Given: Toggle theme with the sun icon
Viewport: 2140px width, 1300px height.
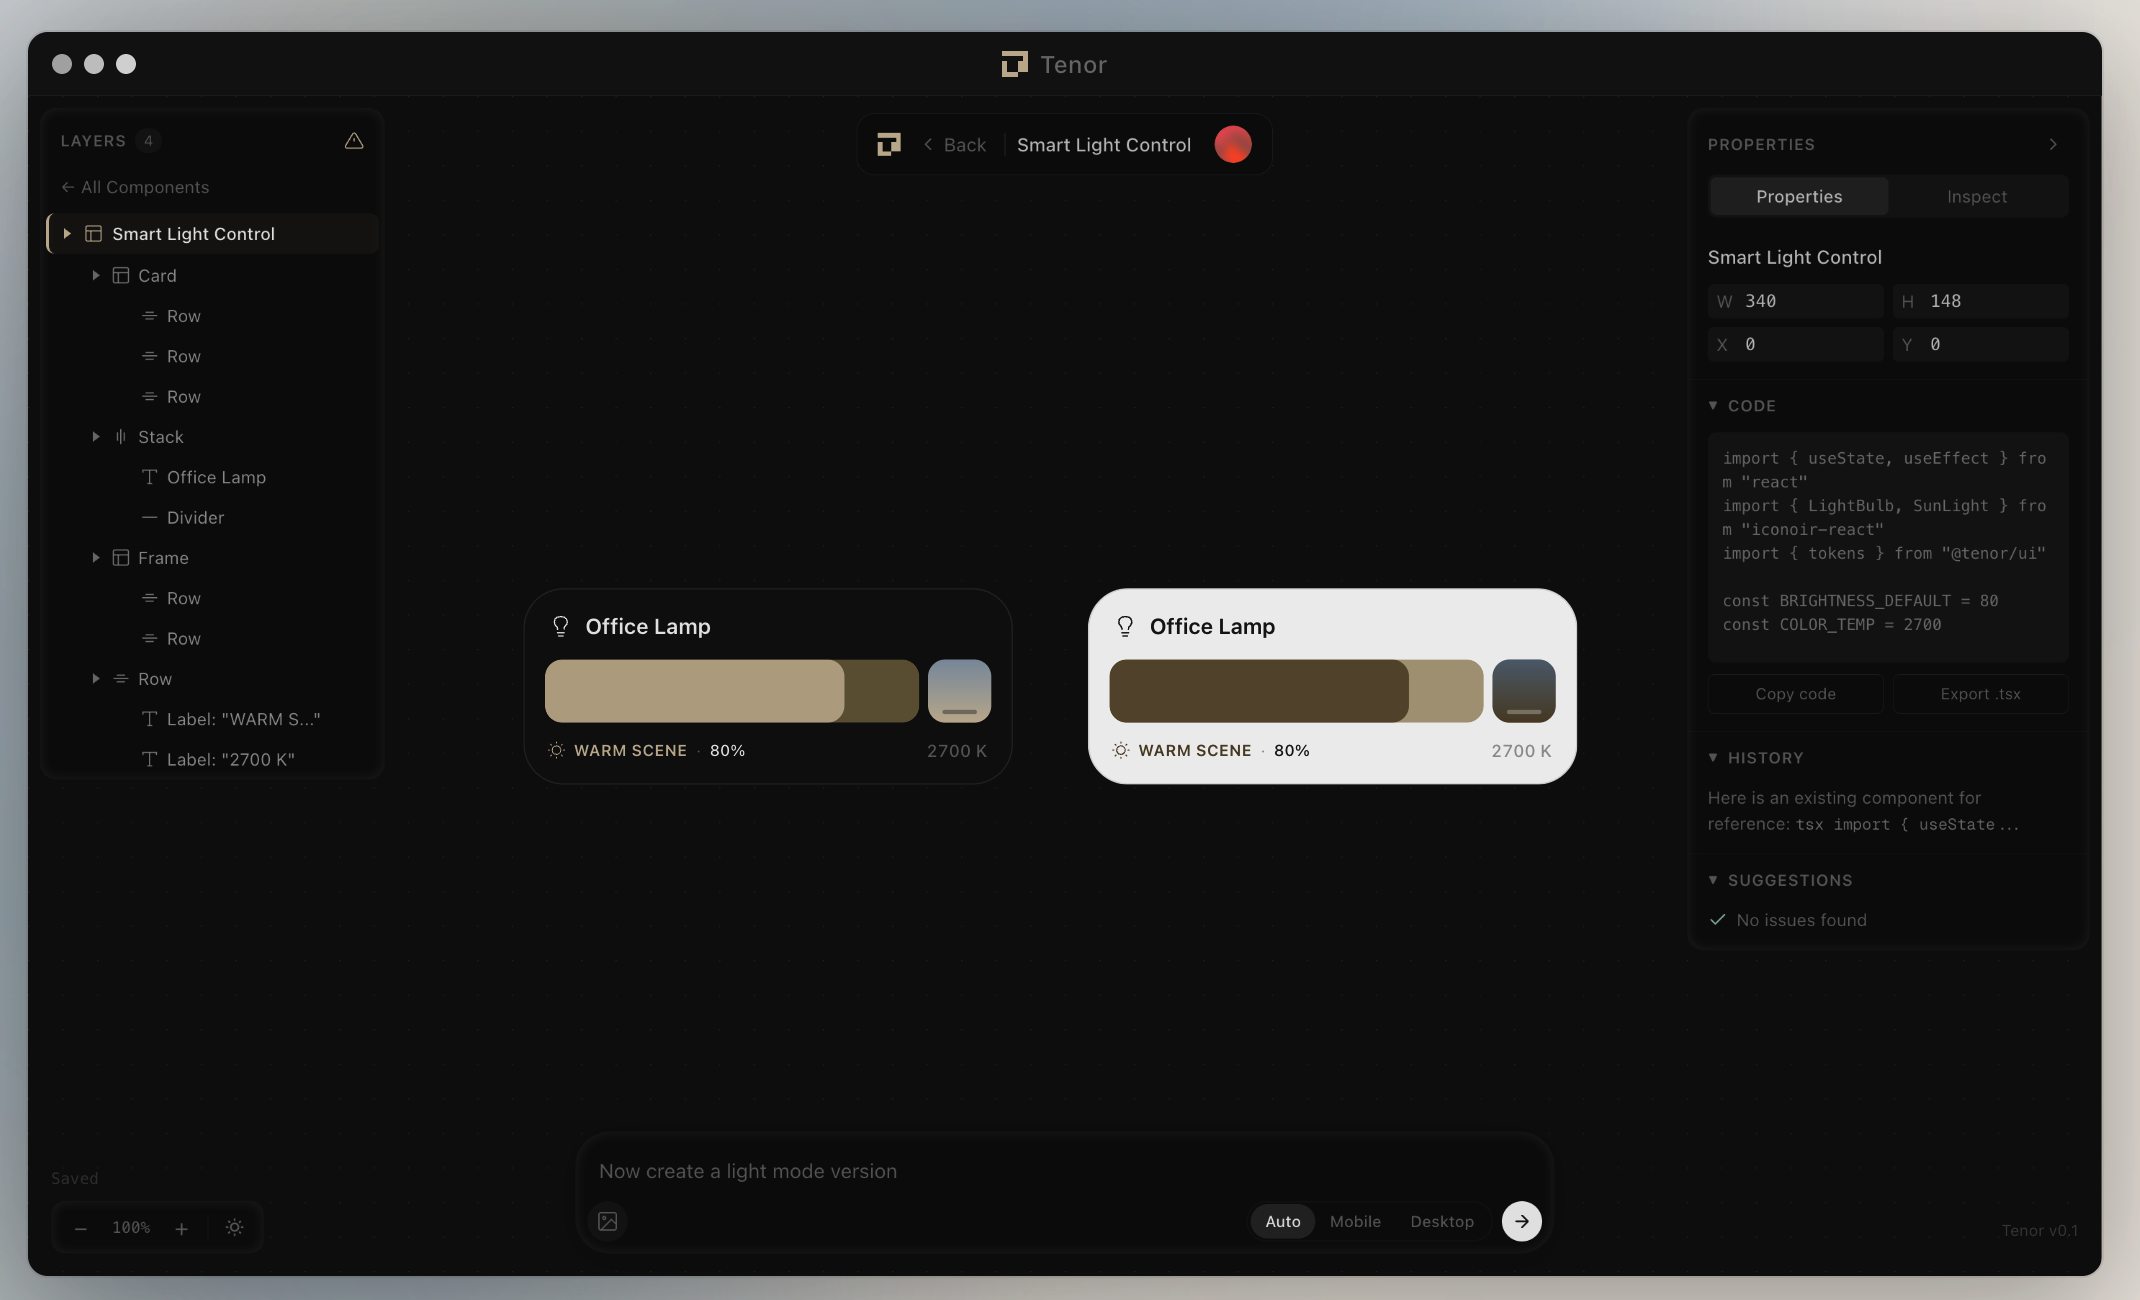Looking at the screenshot, I should tap(235, 1228).
